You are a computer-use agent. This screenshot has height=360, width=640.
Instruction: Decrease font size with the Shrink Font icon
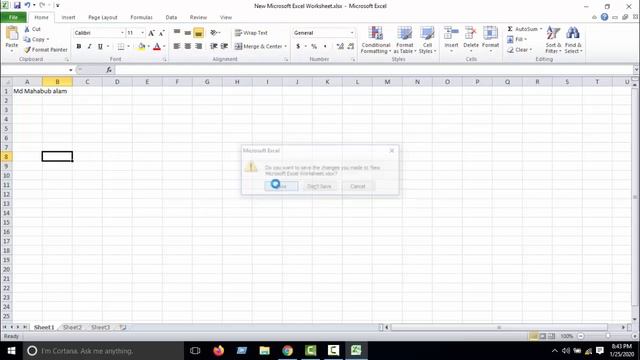[x=162, y=33]
